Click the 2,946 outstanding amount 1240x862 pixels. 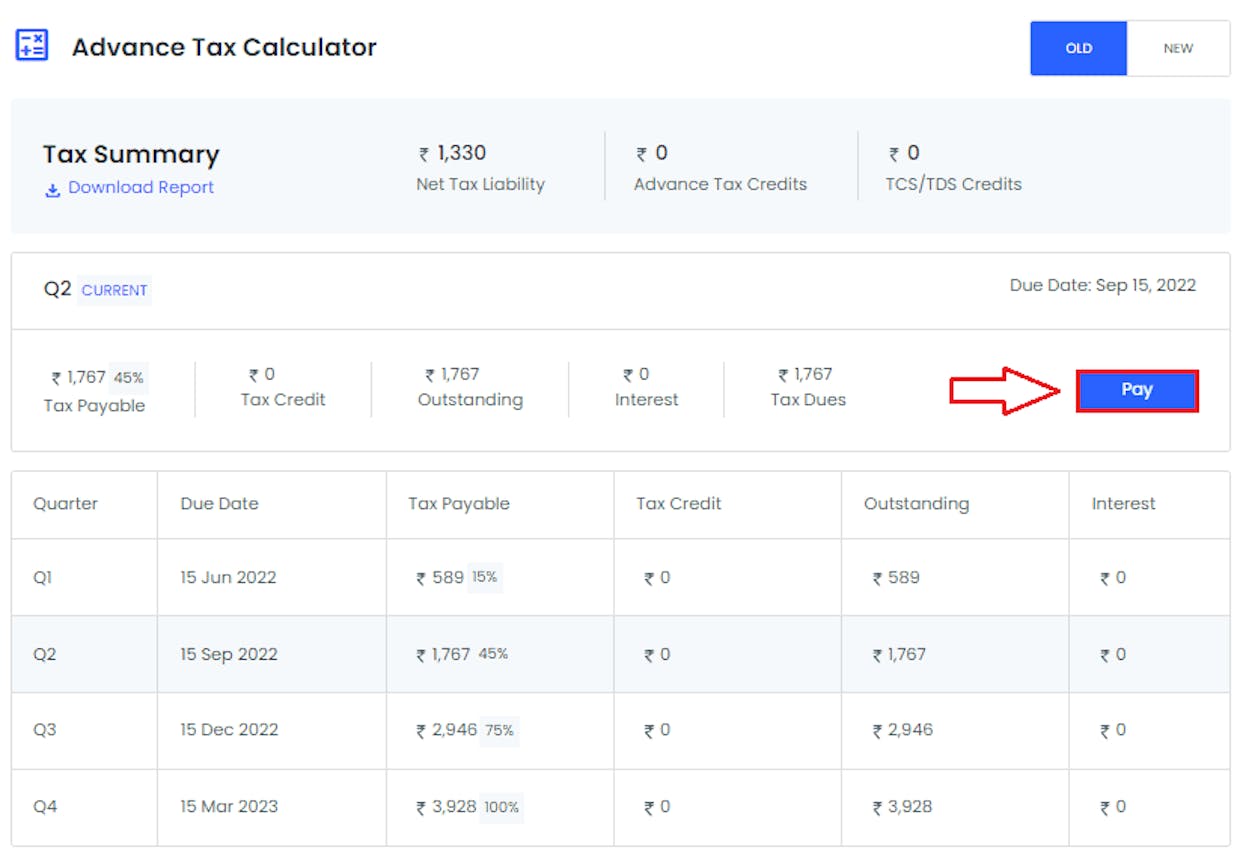coord(903,729)
